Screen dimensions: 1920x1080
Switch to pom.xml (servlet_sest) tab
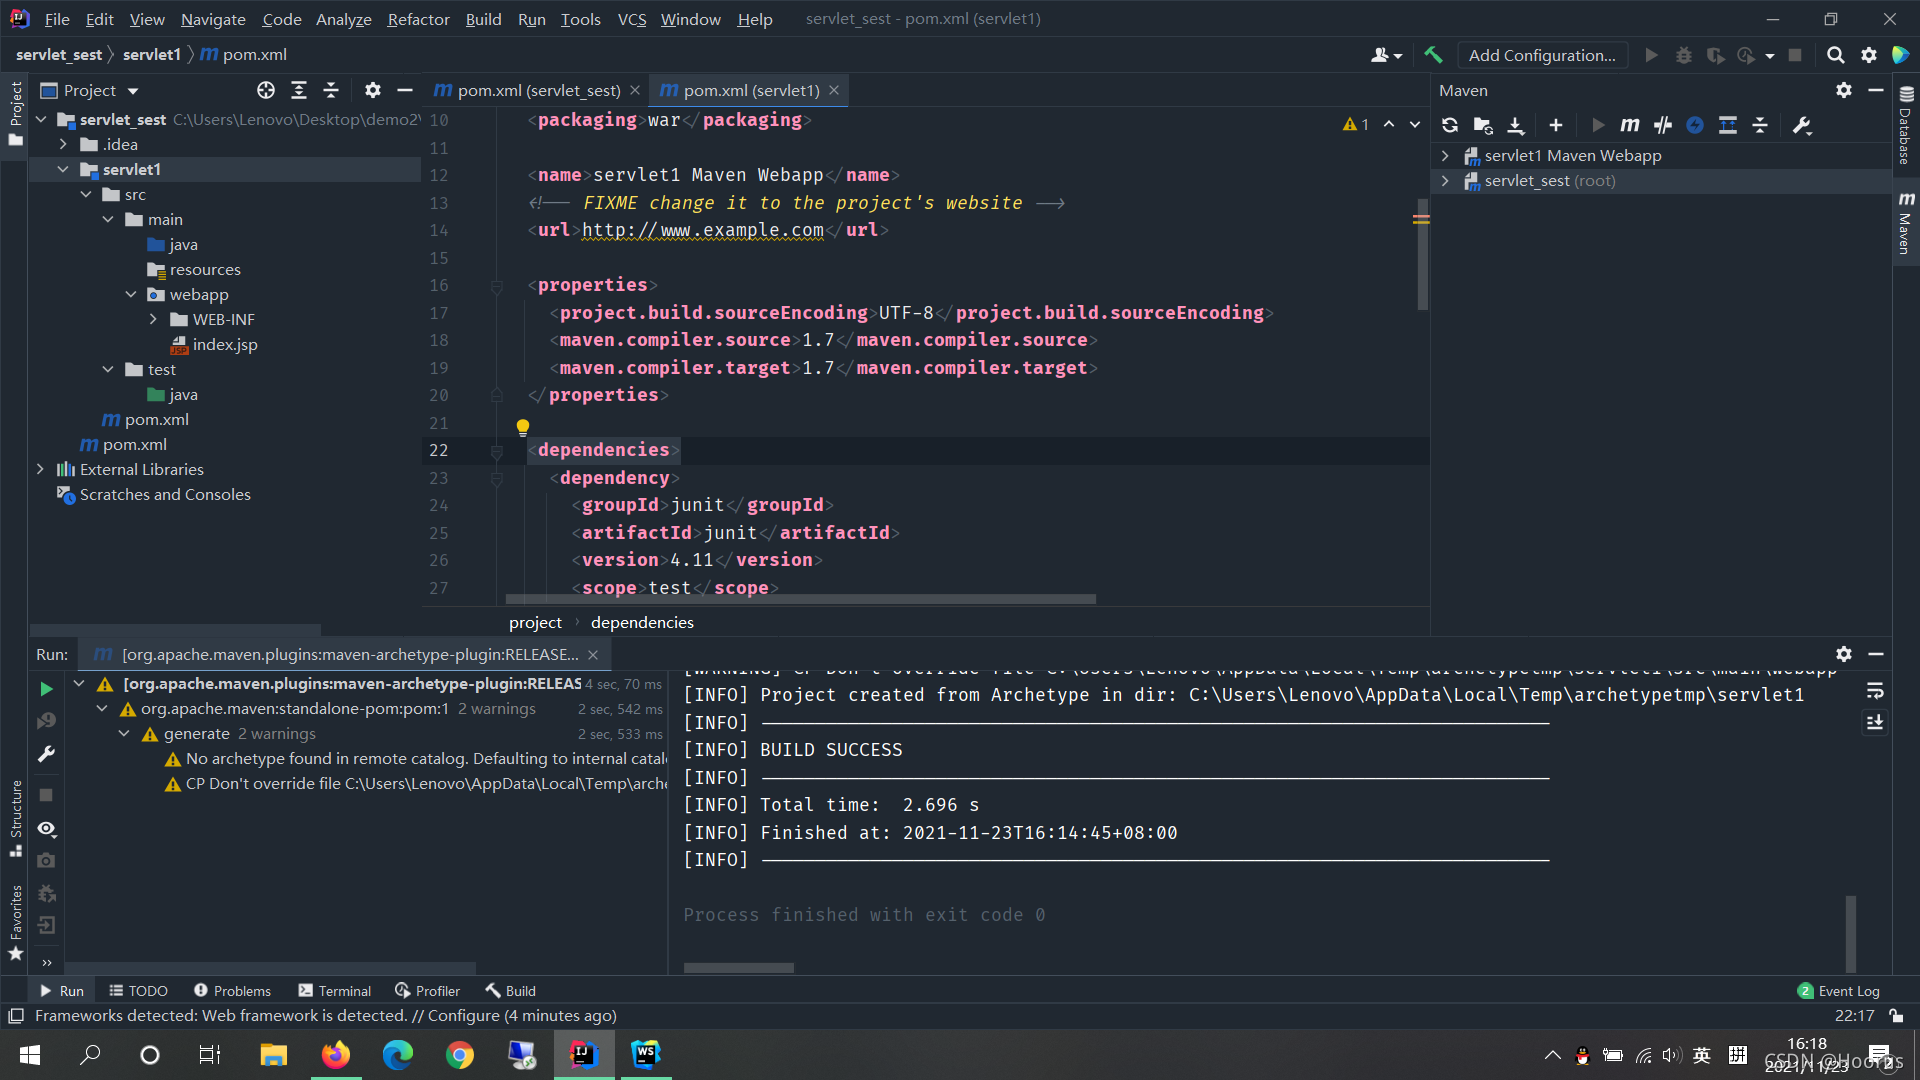tap(538, 90)
